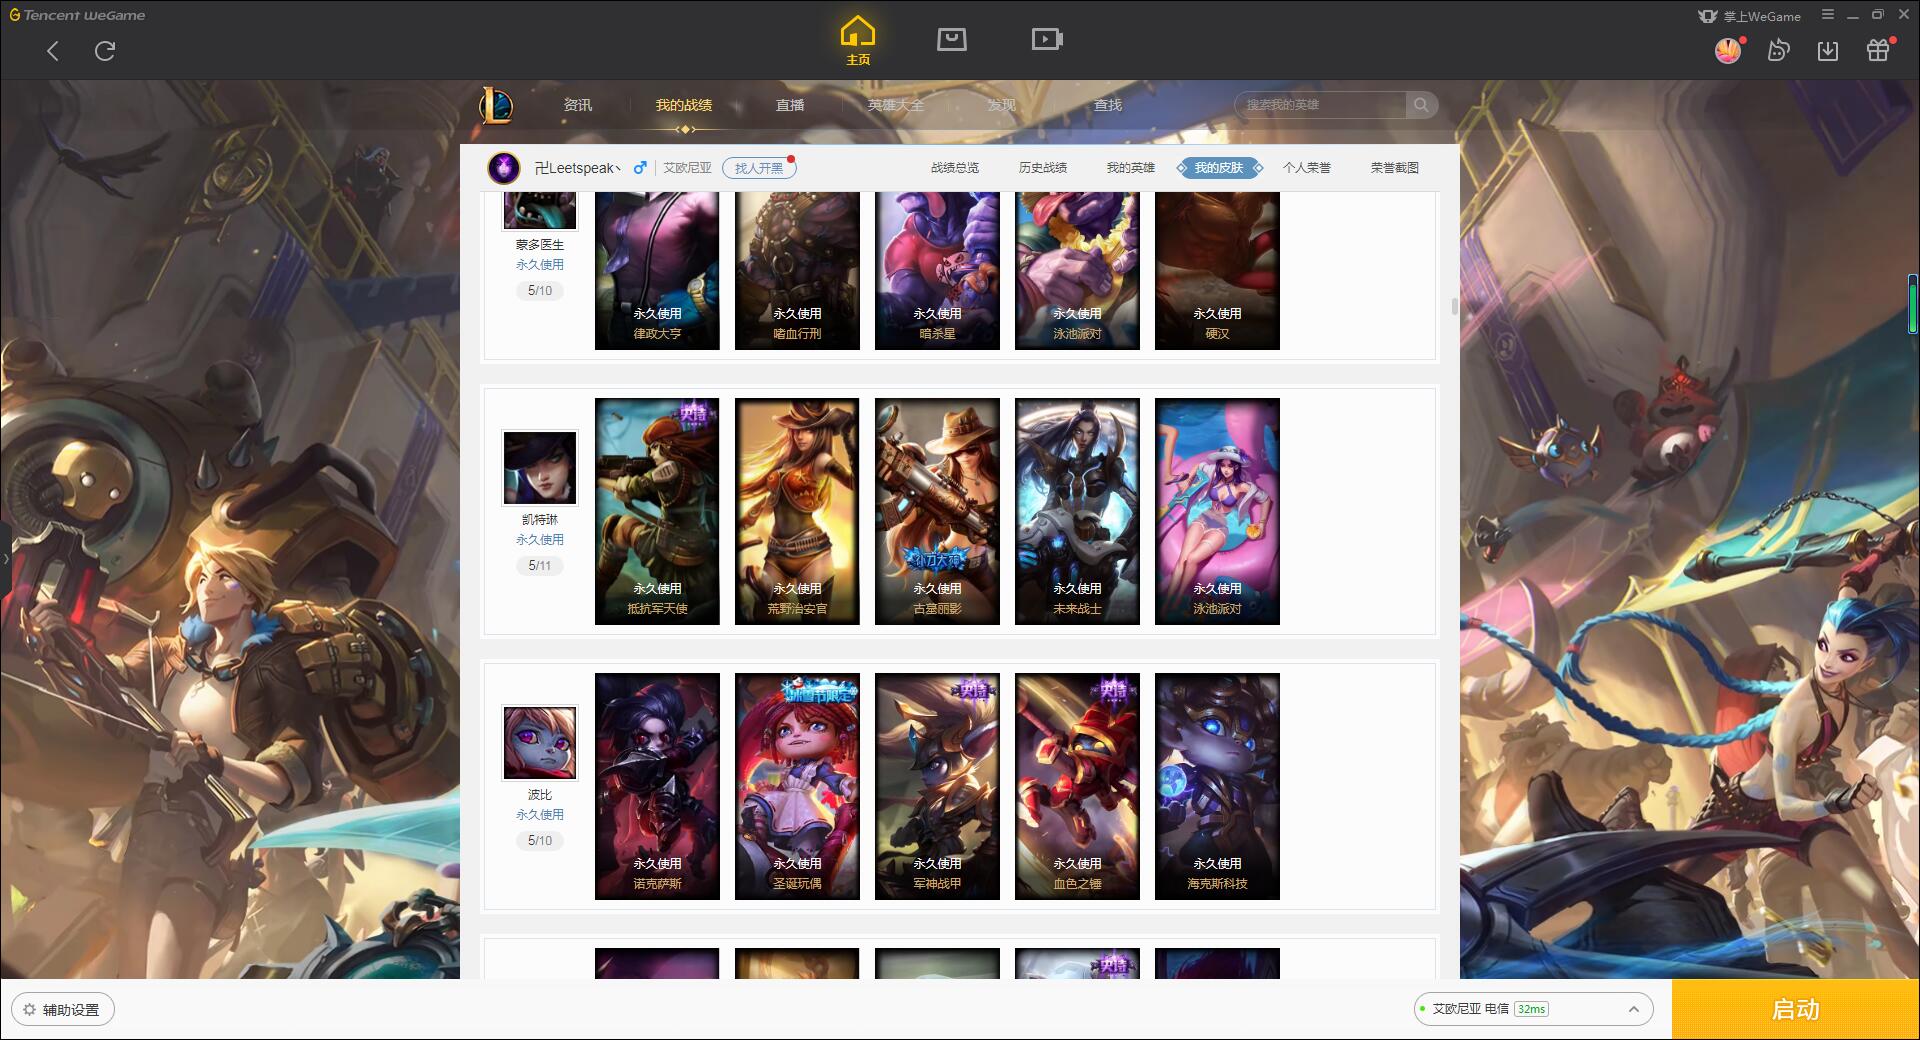Open user avatar icon at top right
Image resolution: width=1920 pixels, height=1040 pixels.
click(x=1728, y=51)
